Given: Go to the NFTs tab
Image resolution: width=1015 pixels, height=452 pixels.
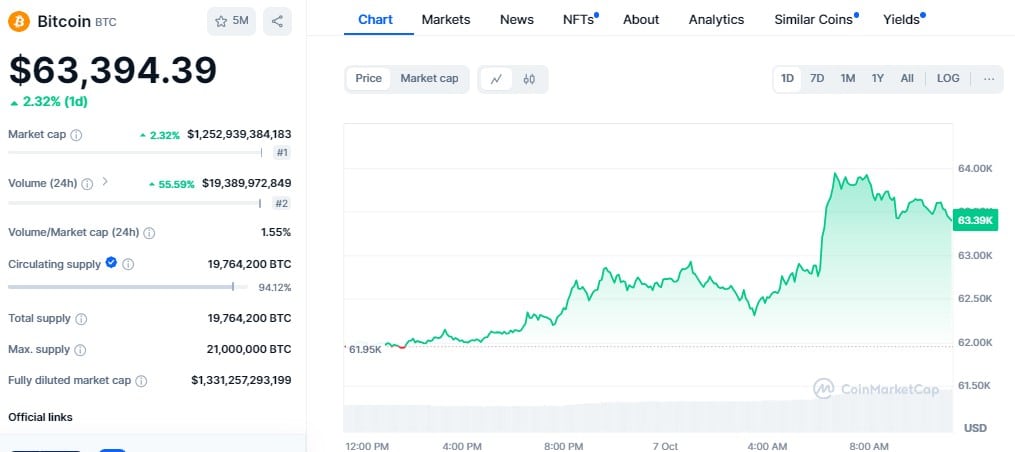Looking at the screenshot, I should point(580,19).
